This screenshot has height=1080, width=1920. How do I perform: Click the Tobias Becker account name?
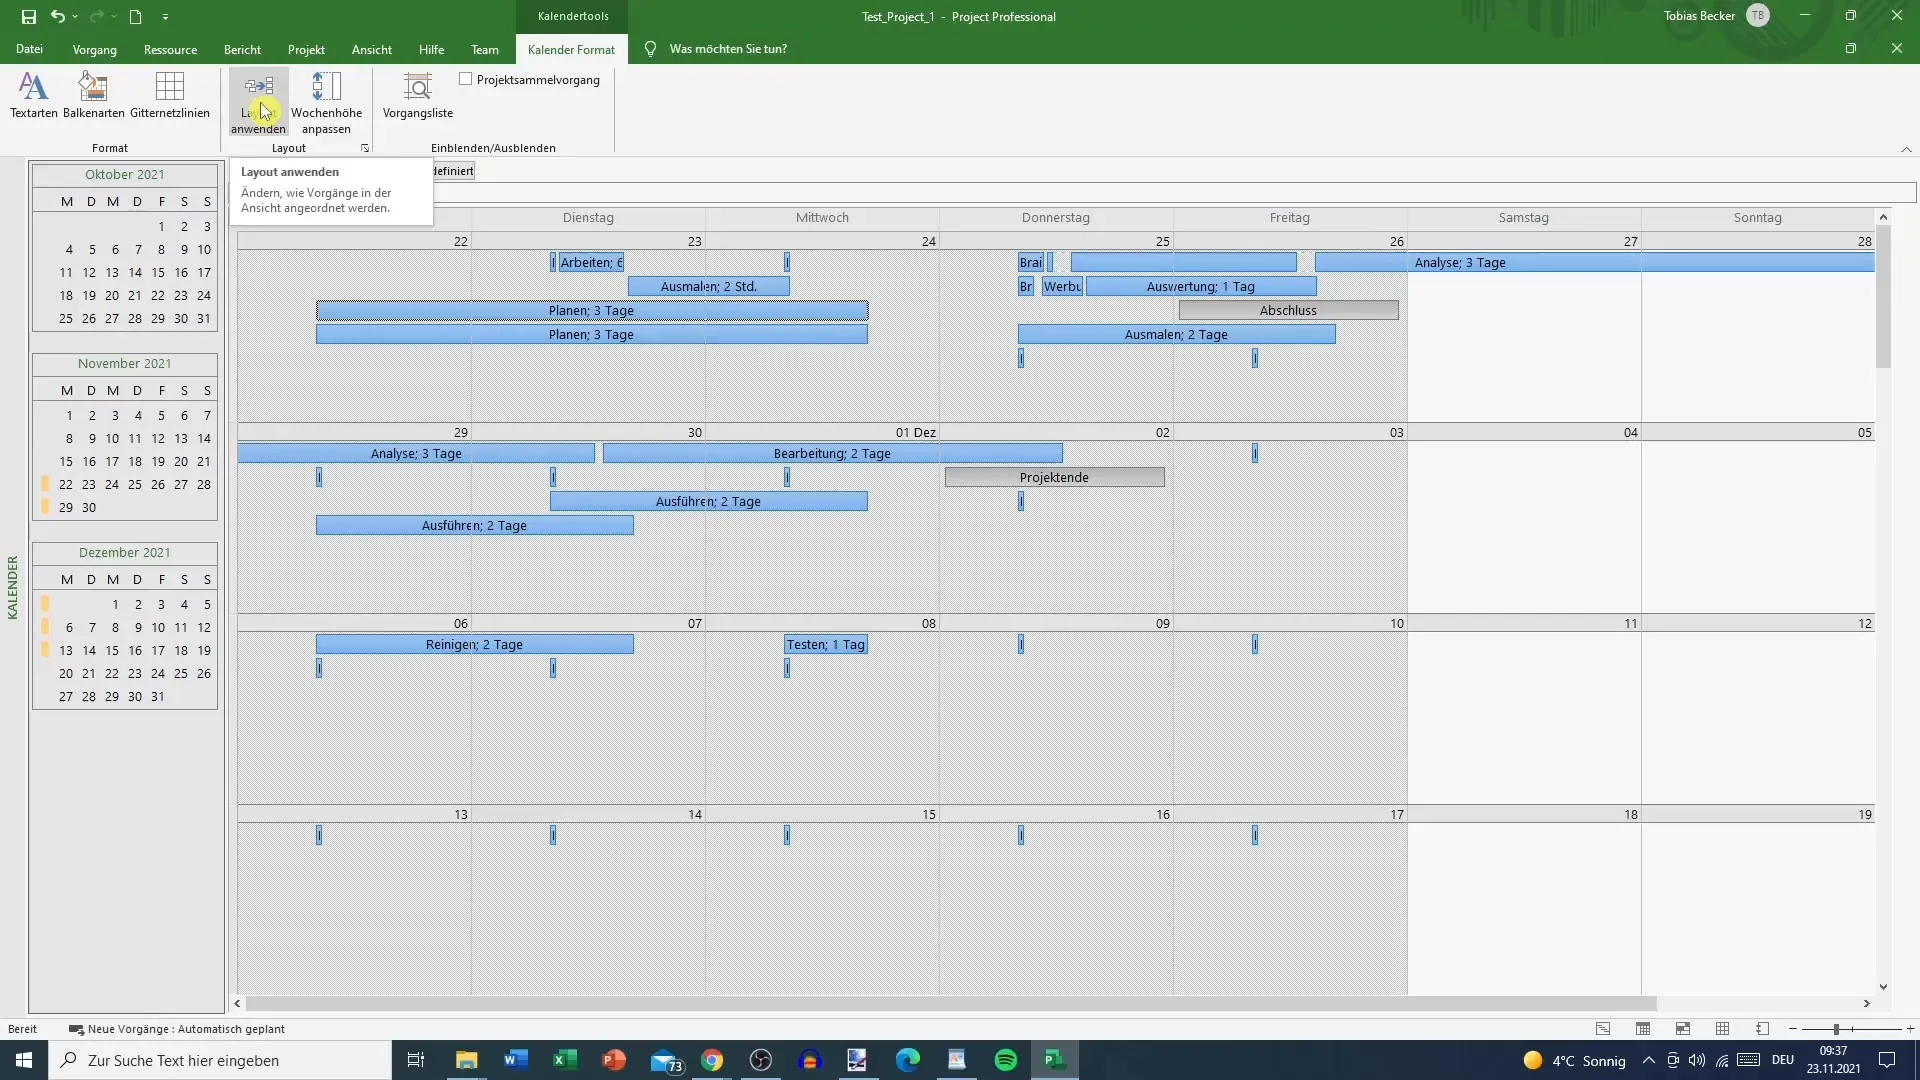pyautogui.click(x=1699, y=16)
